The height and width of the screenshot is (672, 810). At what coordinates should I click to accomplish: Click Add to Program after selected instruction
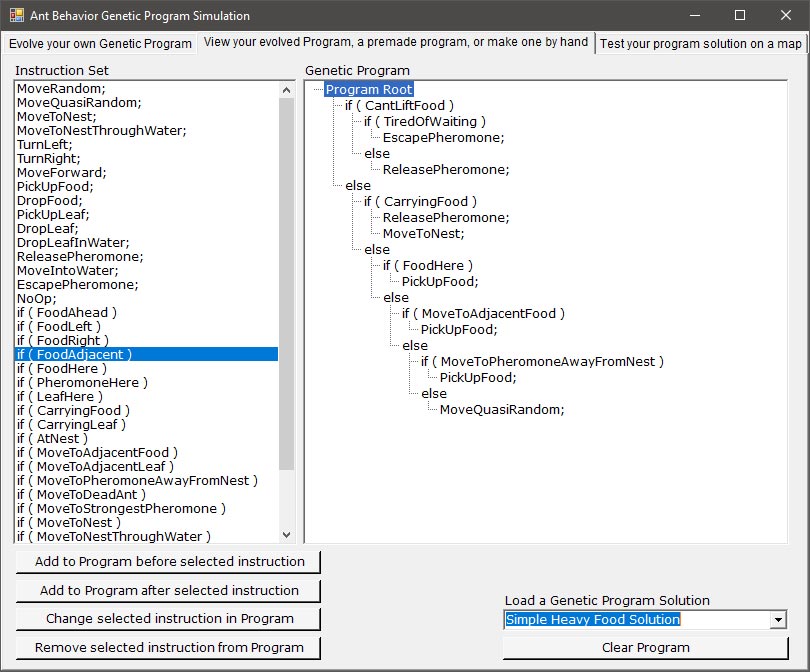click(x=168, y=590)
